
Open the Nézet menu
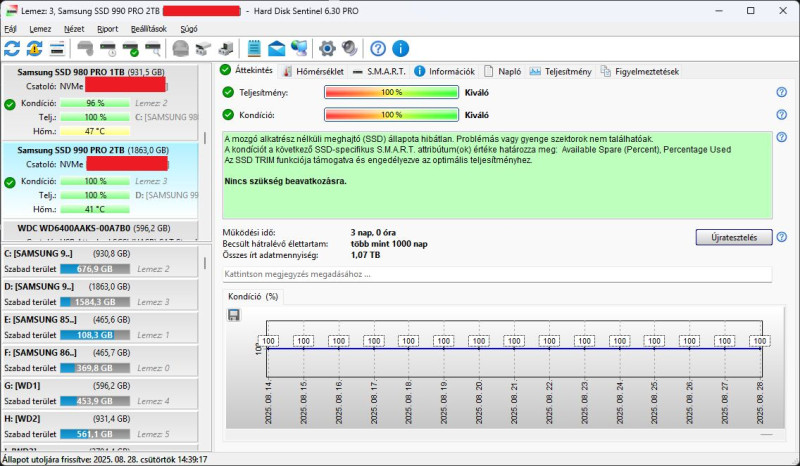click(x=74, y=29)
